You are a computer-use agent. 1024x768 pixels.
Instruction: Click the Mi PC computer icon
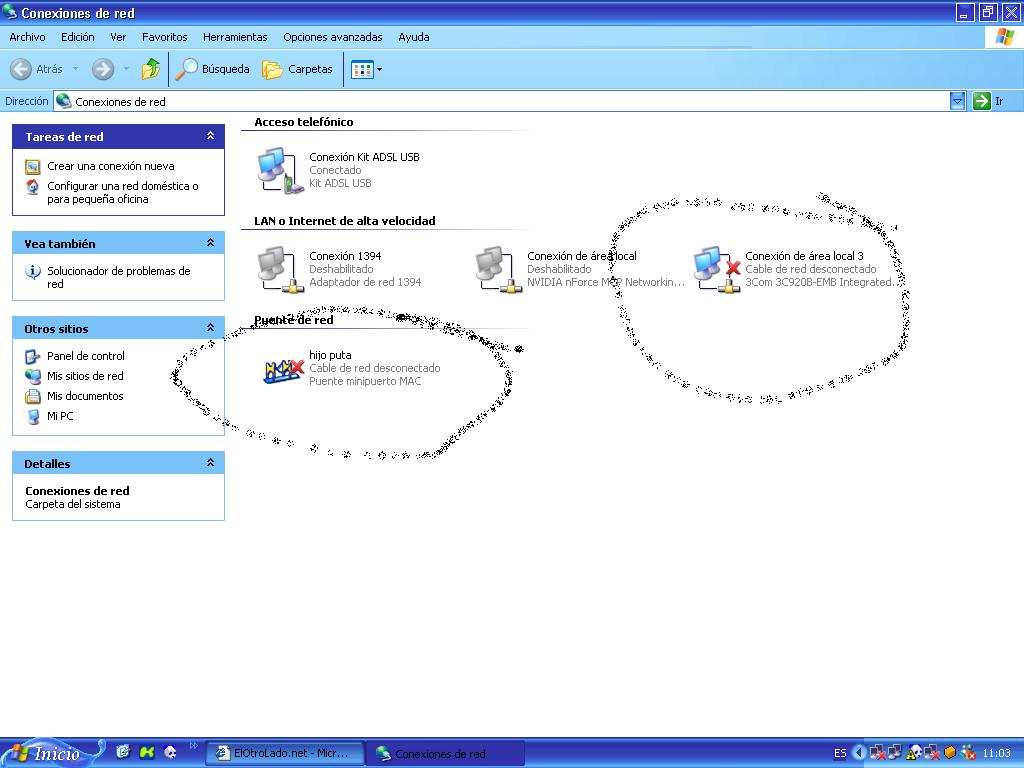33,417
